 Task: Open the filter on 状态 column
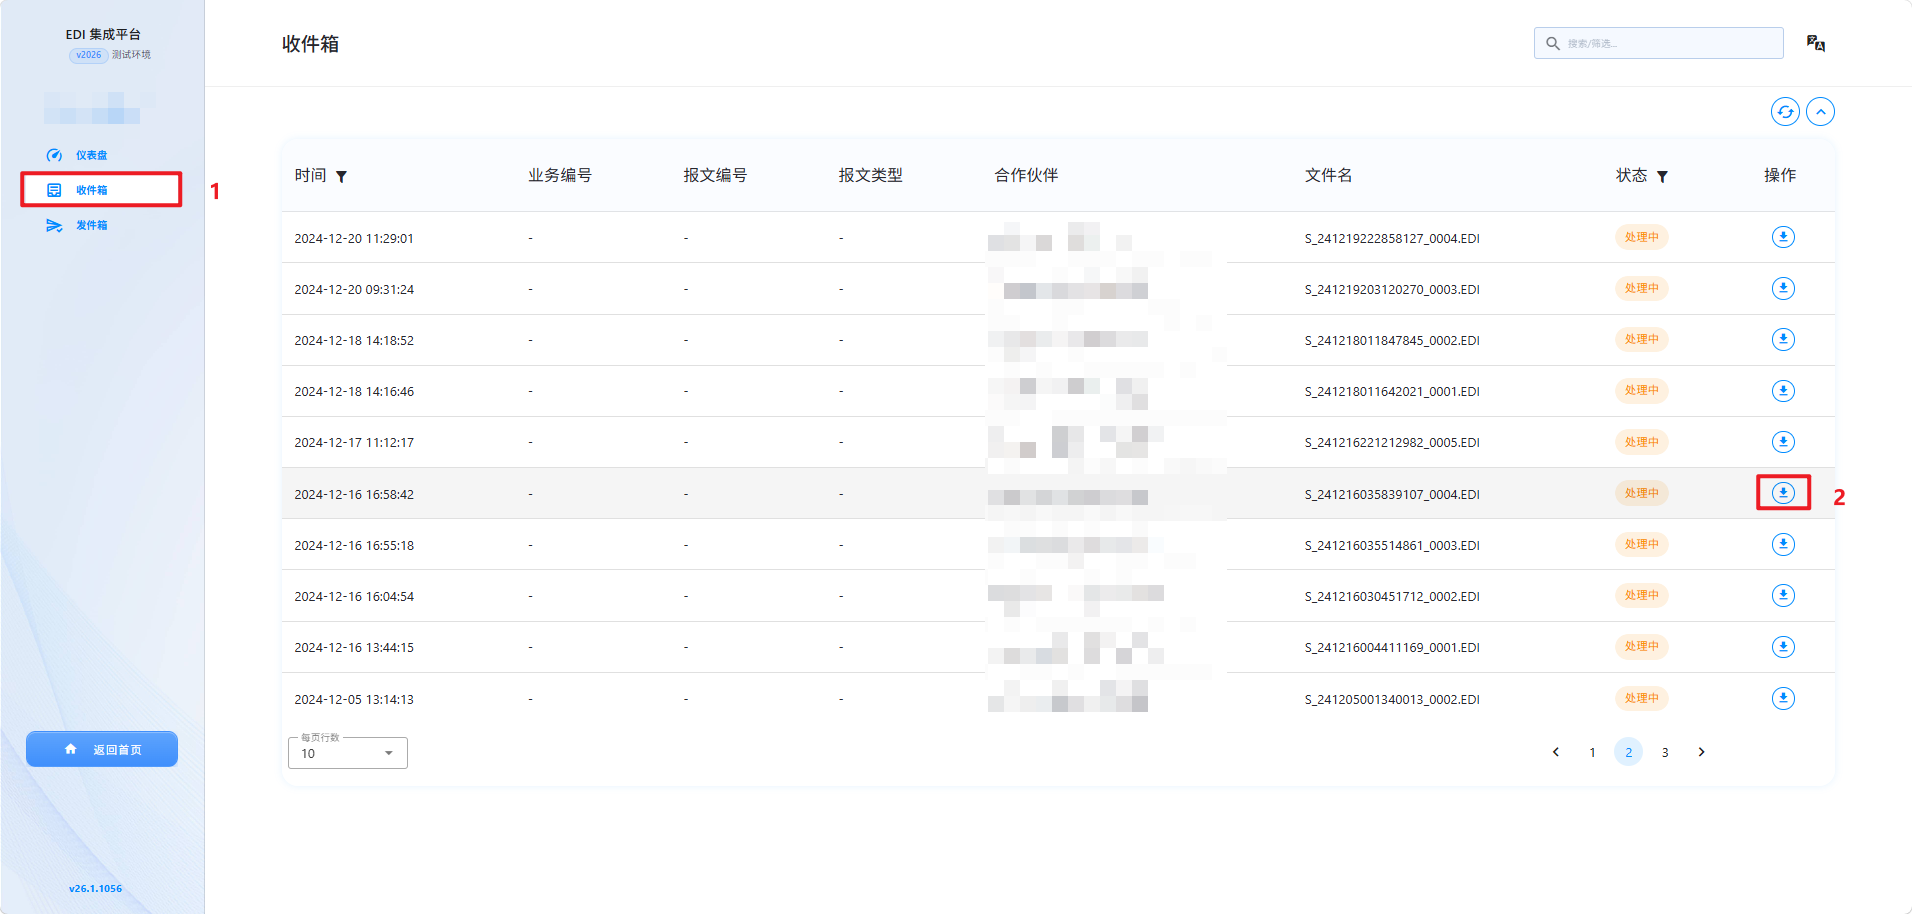pyautogui.click(x=1662, y=177)
